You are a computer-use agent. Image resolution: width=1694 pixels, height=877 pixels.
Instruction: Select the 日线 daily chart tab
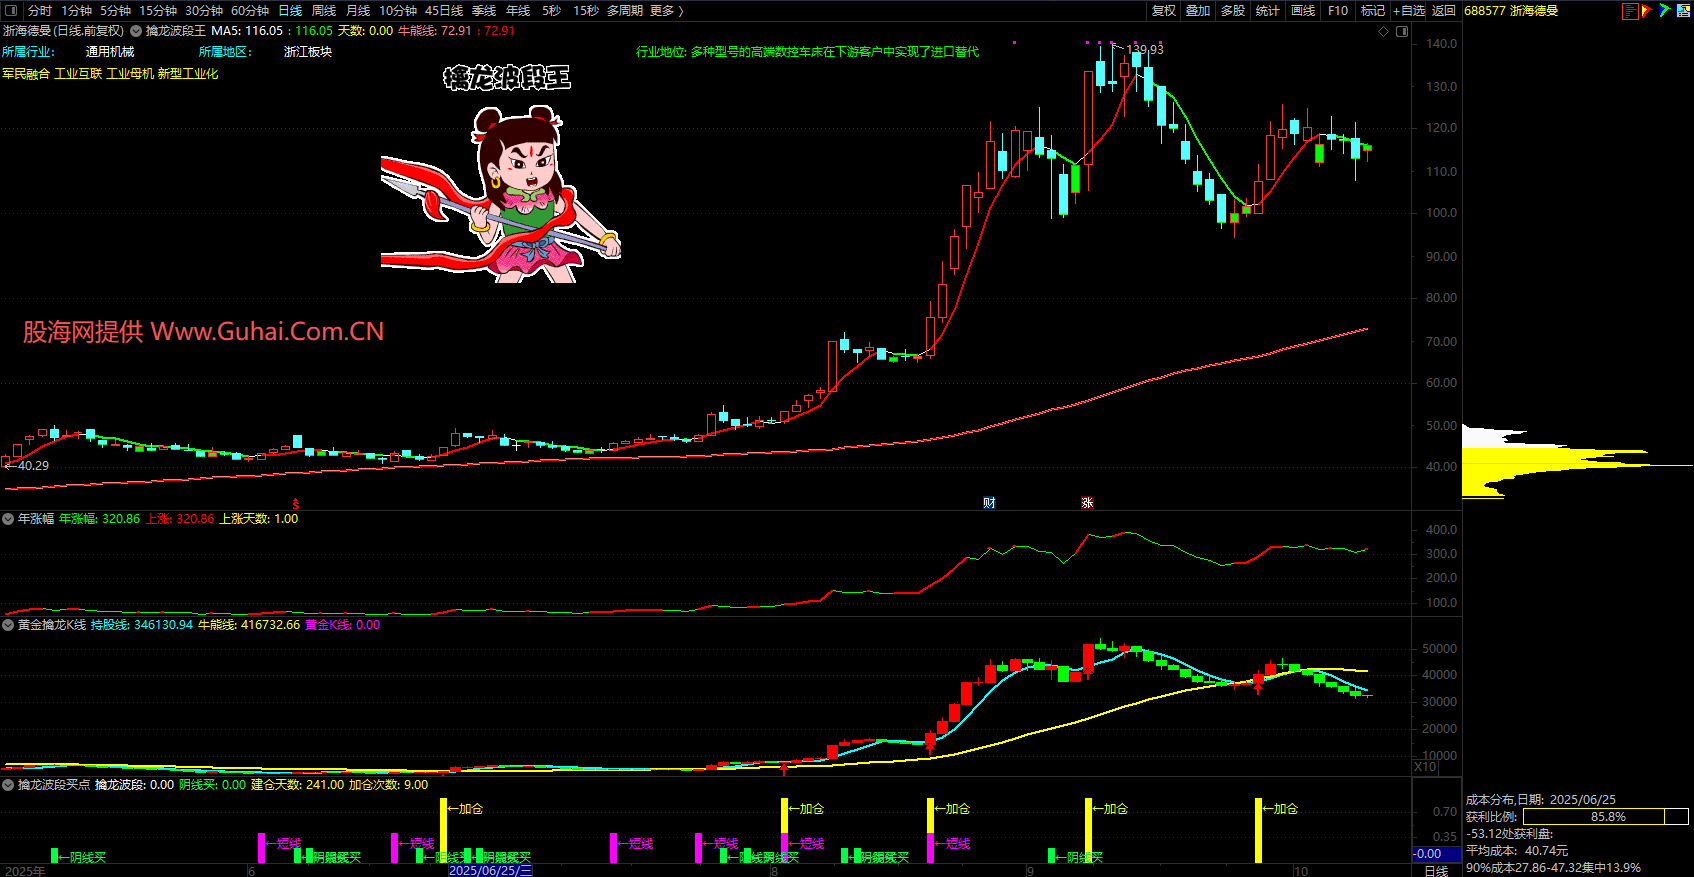(x=290, y=11)
